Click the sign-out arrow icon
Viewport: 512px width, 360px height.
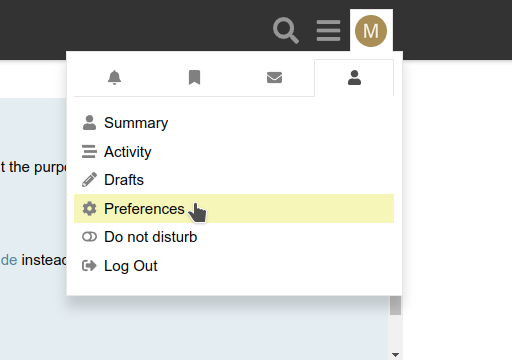pos(89,266)
